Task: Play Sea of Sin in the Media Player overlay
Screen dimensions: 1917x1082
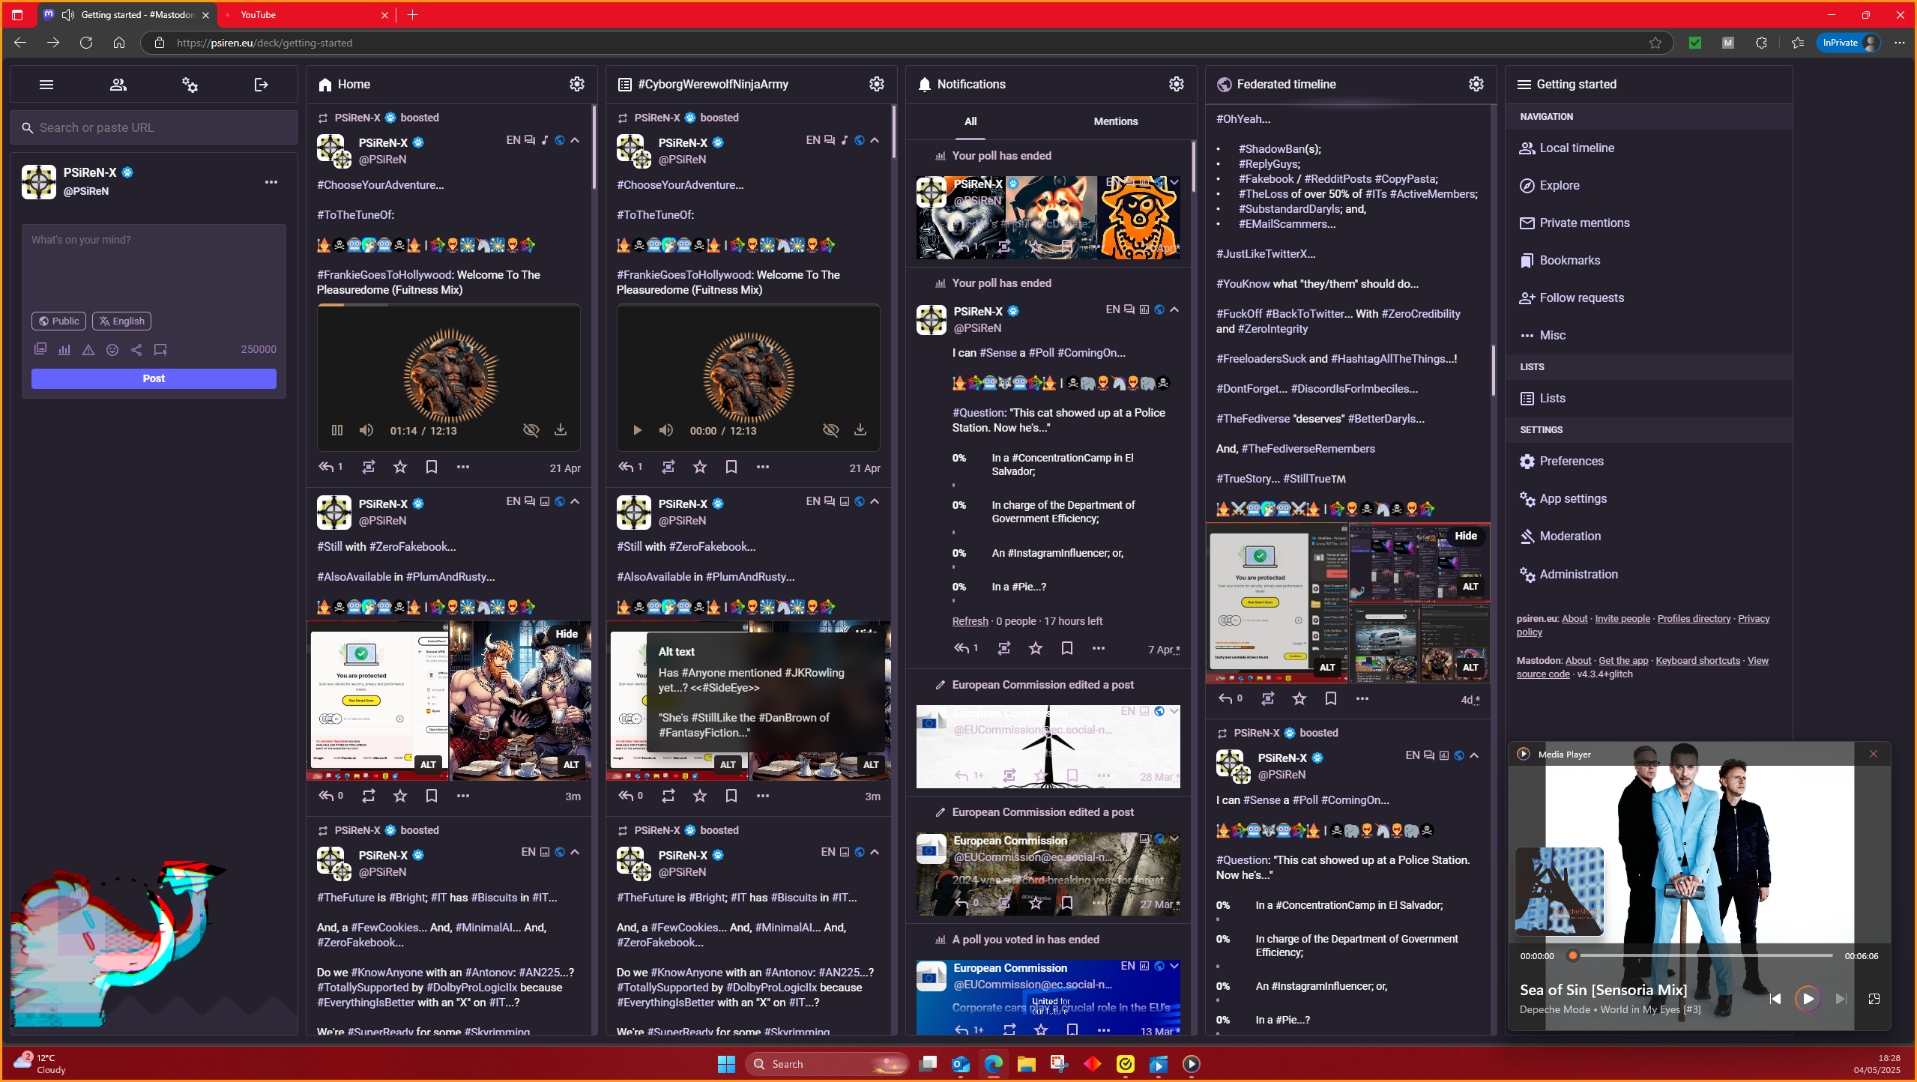Action: tap(1807, 998)
